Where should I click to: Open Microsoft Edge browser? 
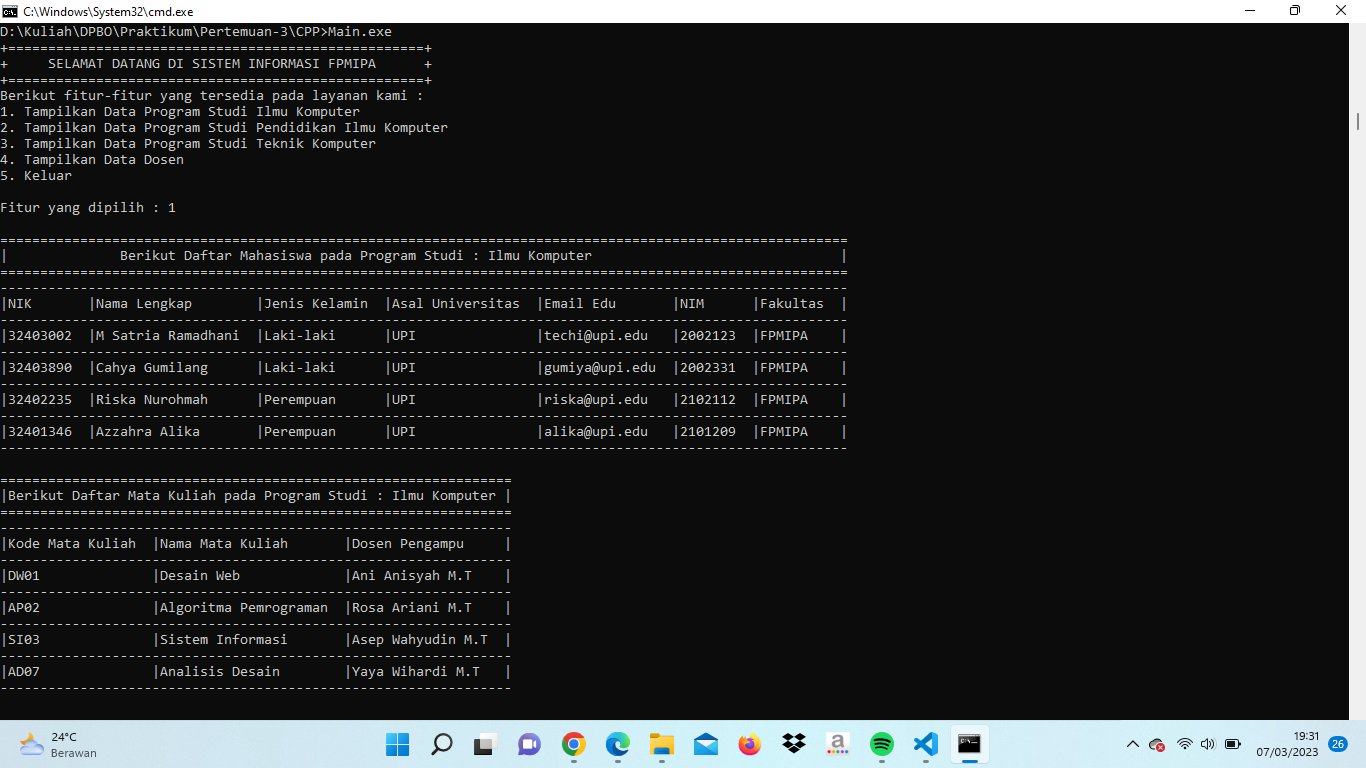(617, 744)
